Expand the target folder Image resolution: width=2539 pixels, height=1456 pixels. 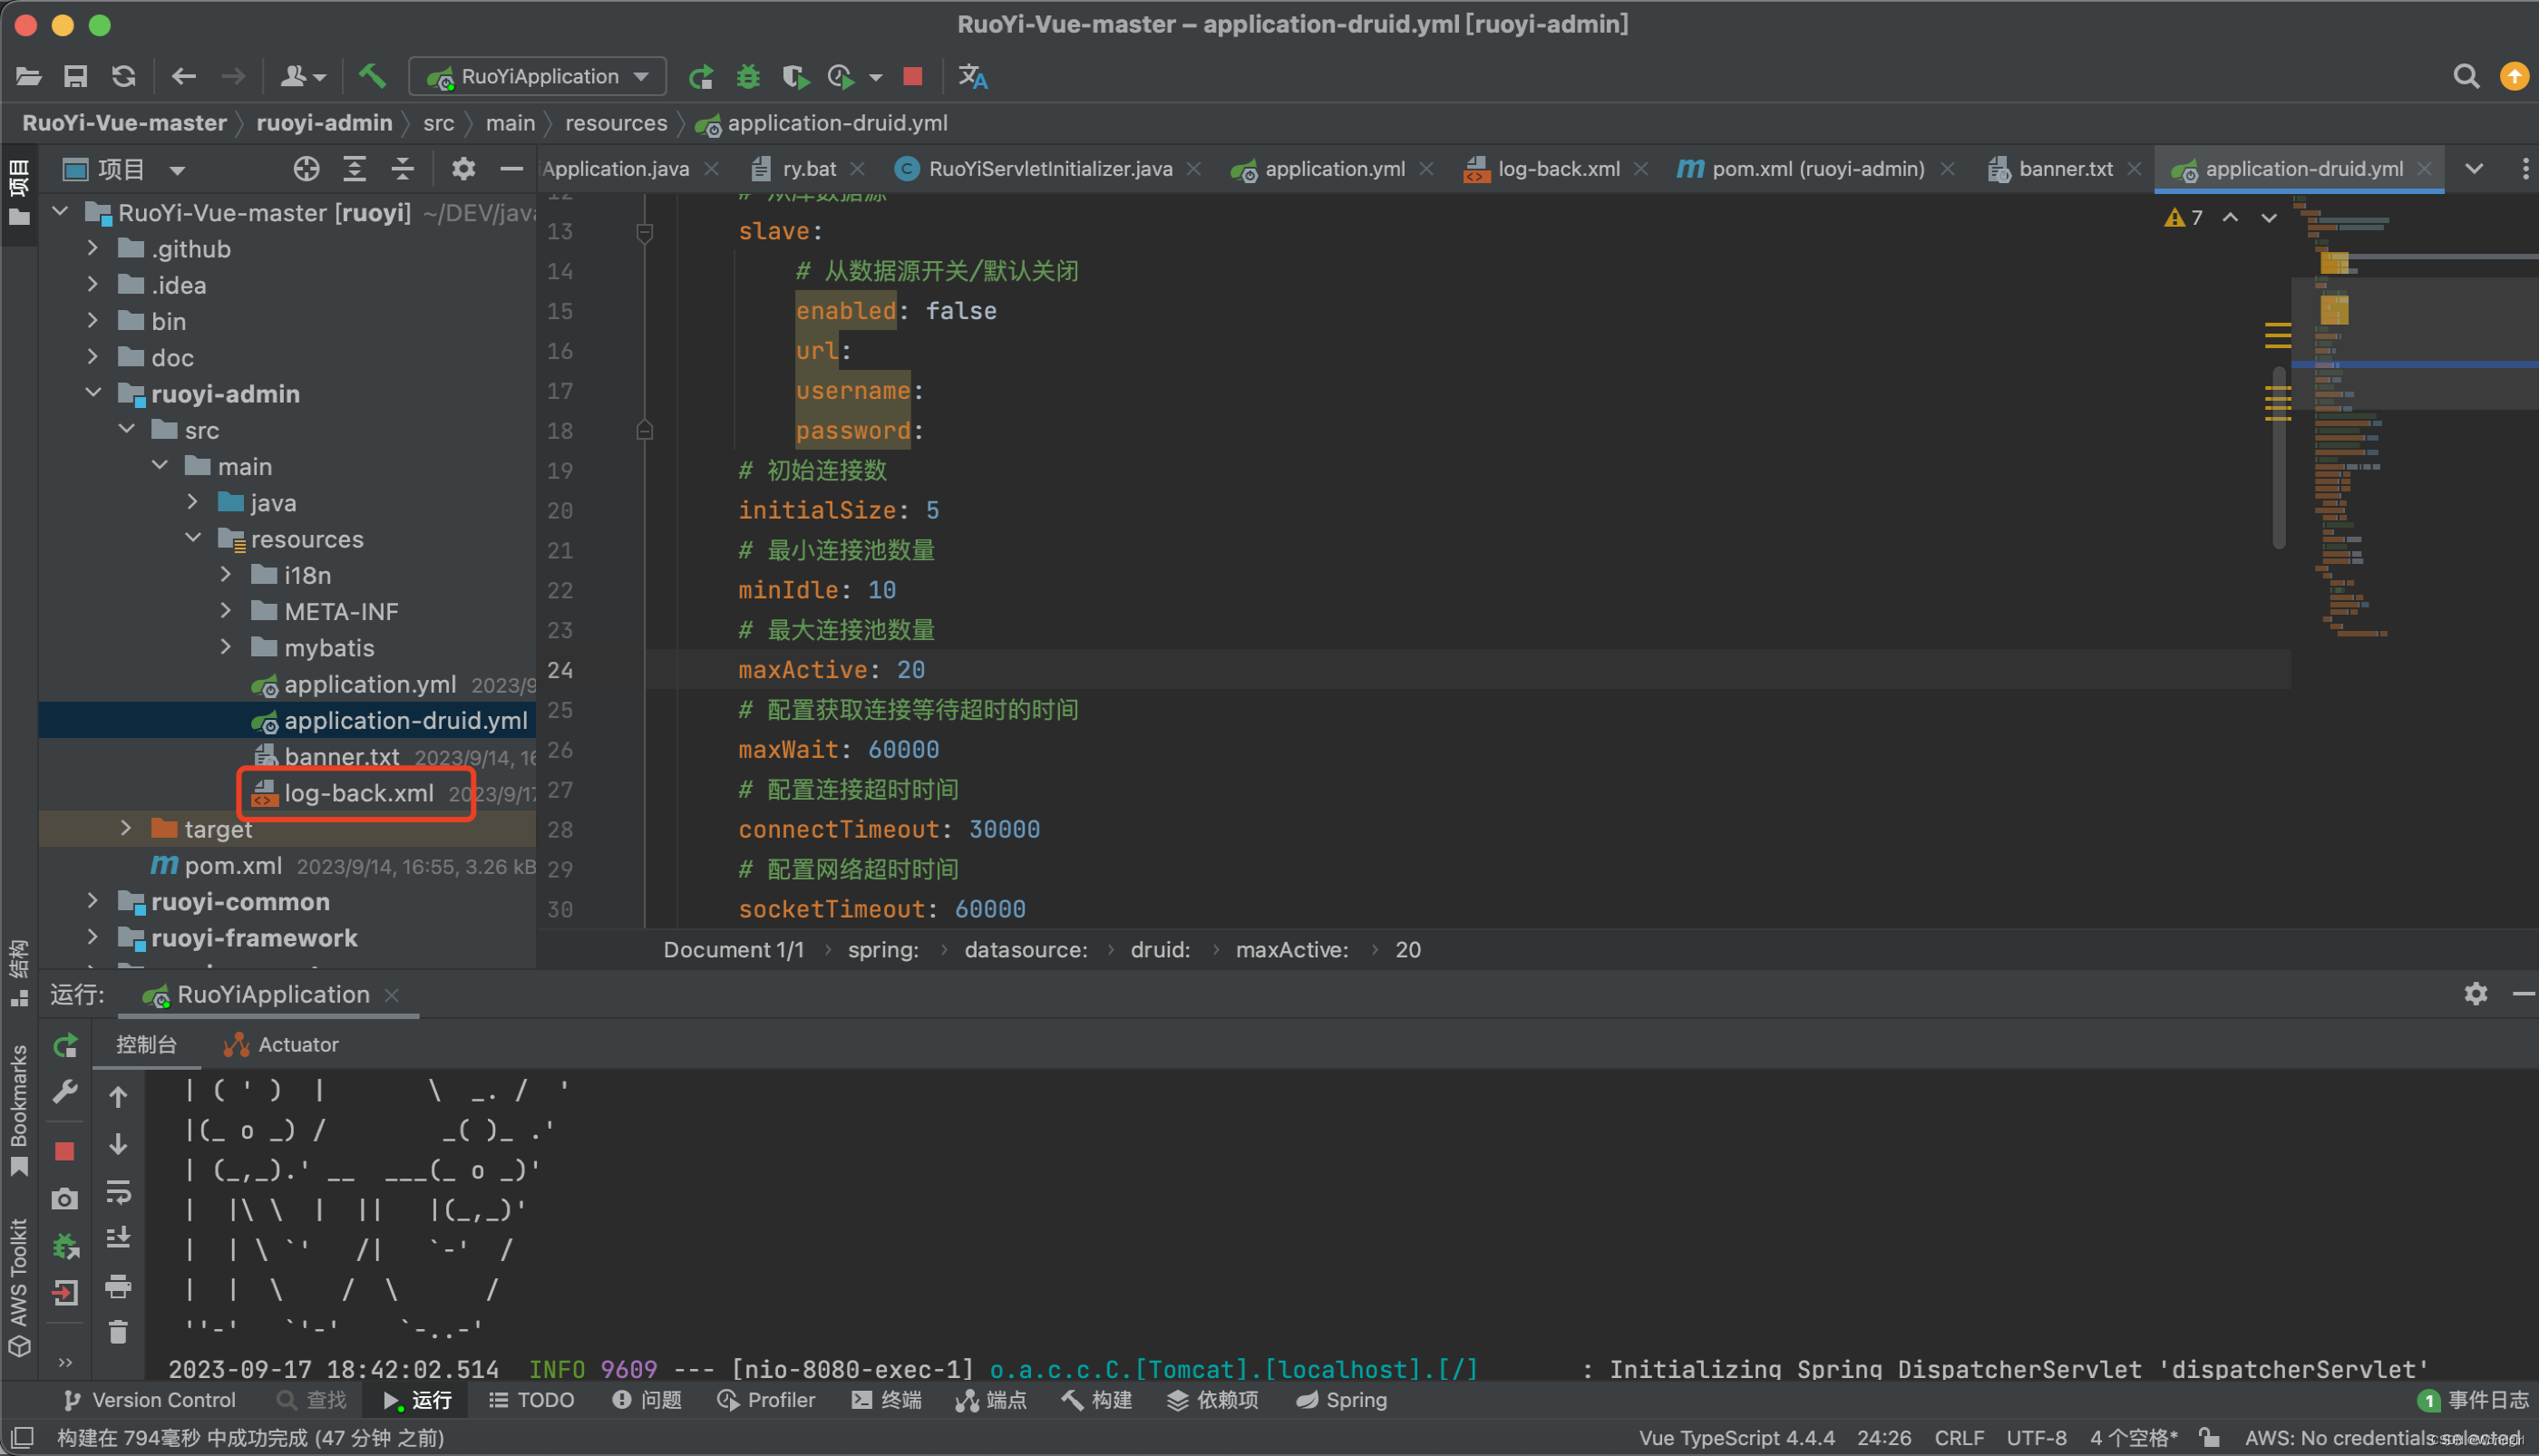[x=126, y=828]
